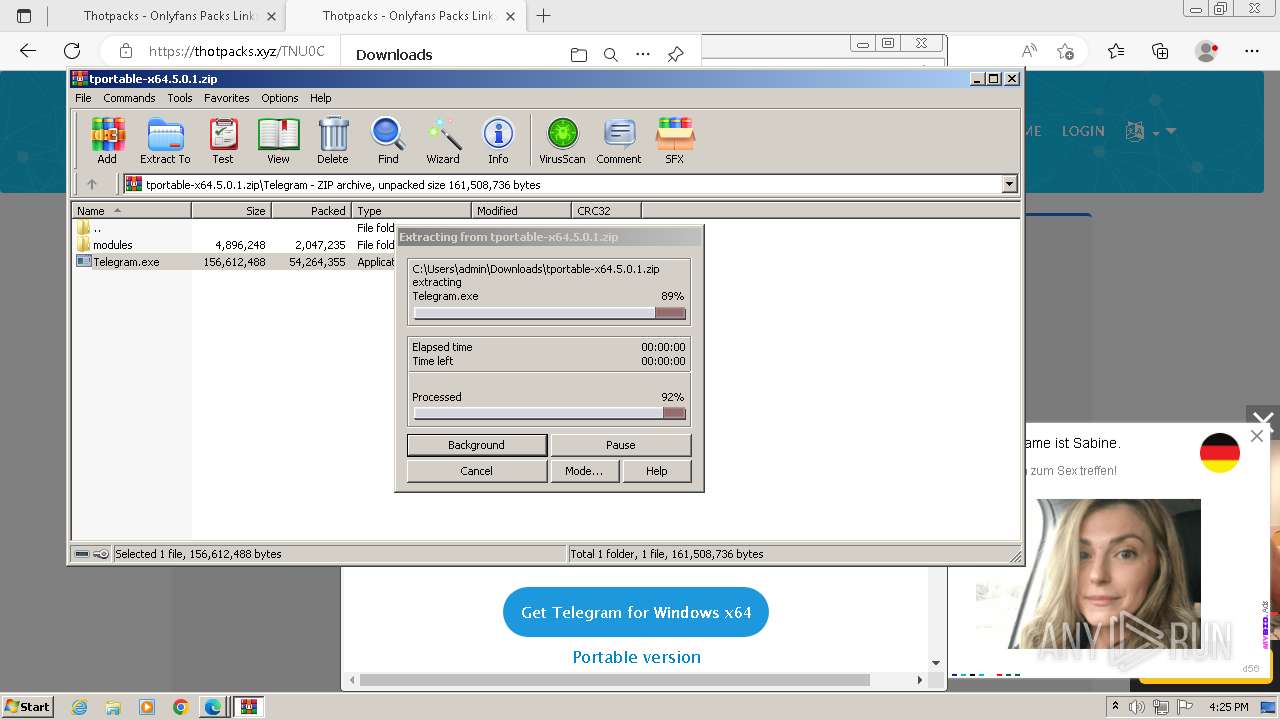Open browser favorites list icon
Image resolution: width=1280 pixels, height=720 pixels.
[1116, 51]
